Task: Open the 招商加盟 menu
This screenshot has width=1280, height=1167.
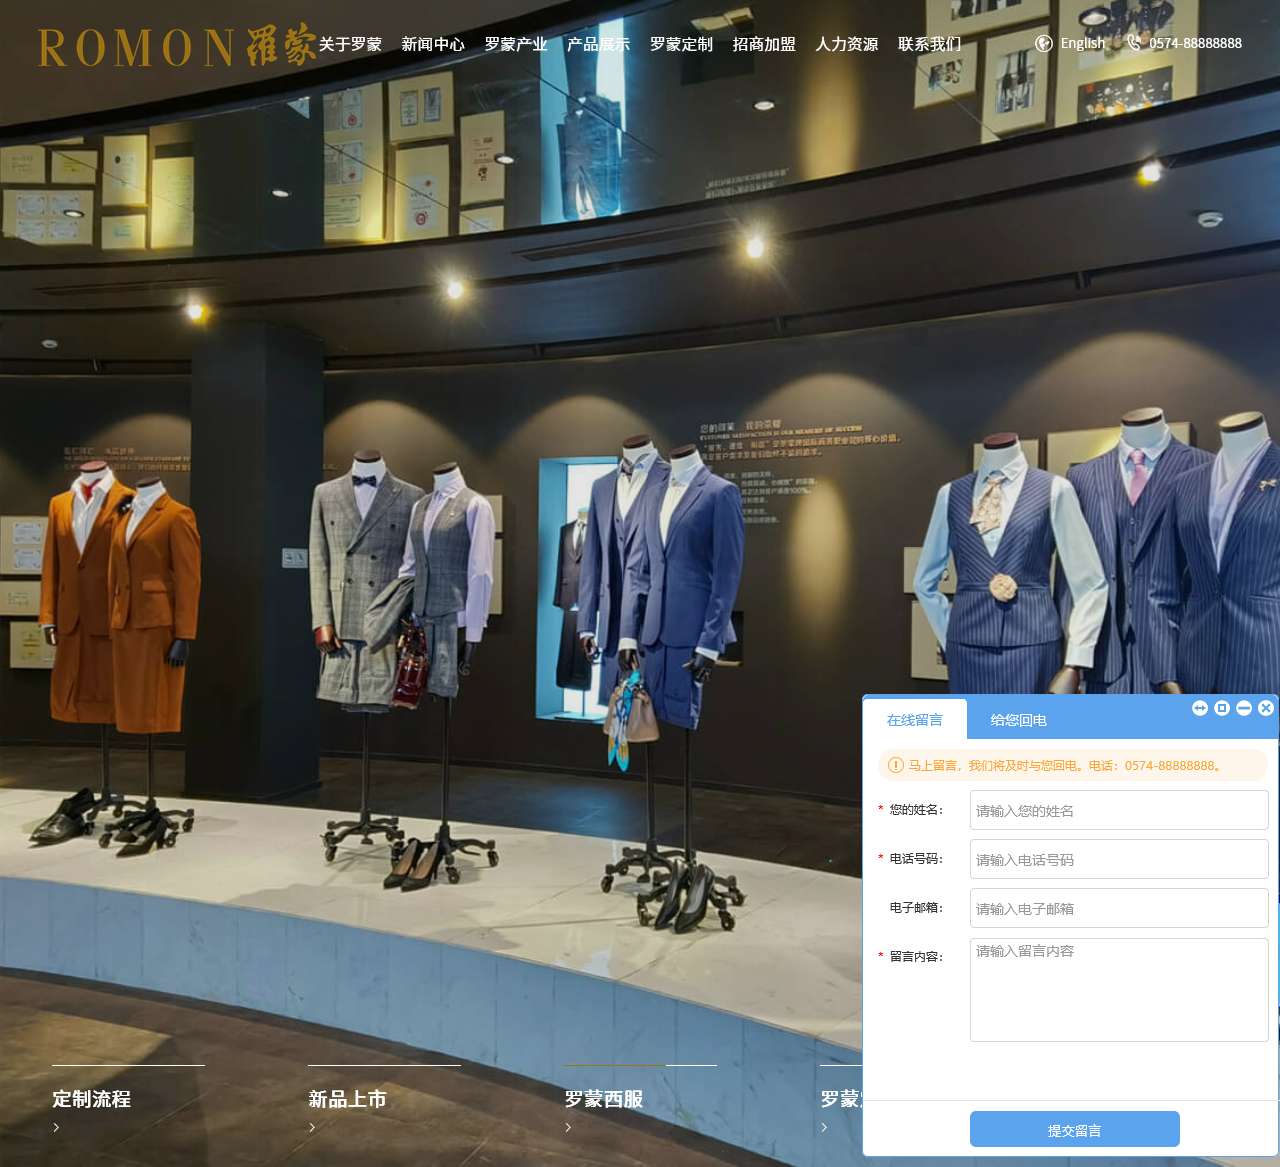Action: 765,44
